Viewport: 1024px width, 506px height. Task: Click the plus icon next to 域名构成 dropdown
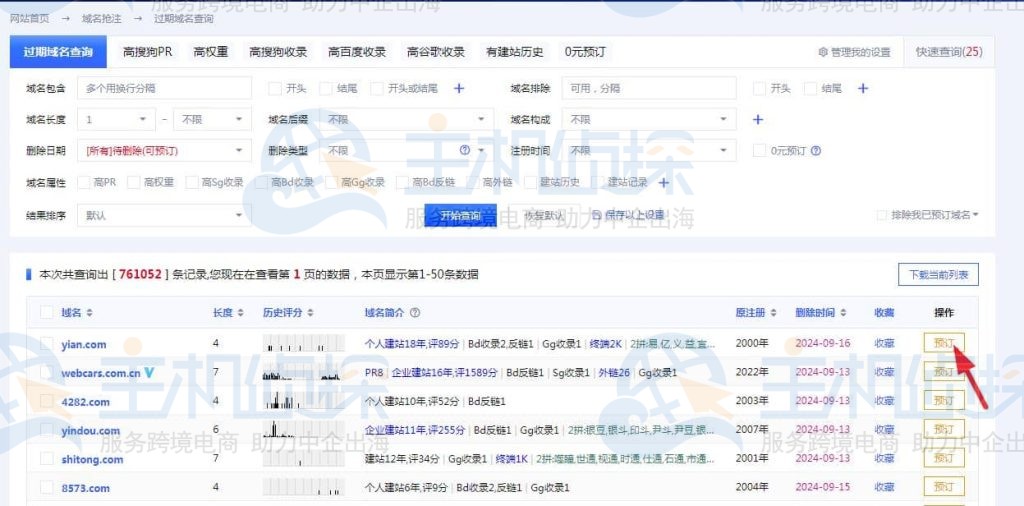(x=758, y=119)
